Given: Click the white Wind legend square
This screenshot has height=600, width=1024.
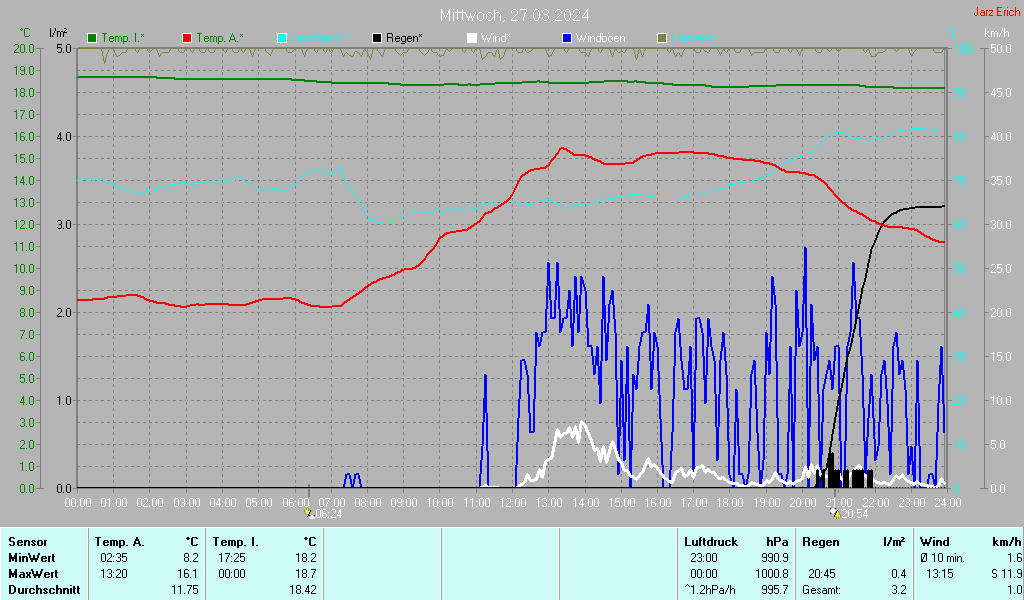Looking at the screenshot, I should coord(472,39).
